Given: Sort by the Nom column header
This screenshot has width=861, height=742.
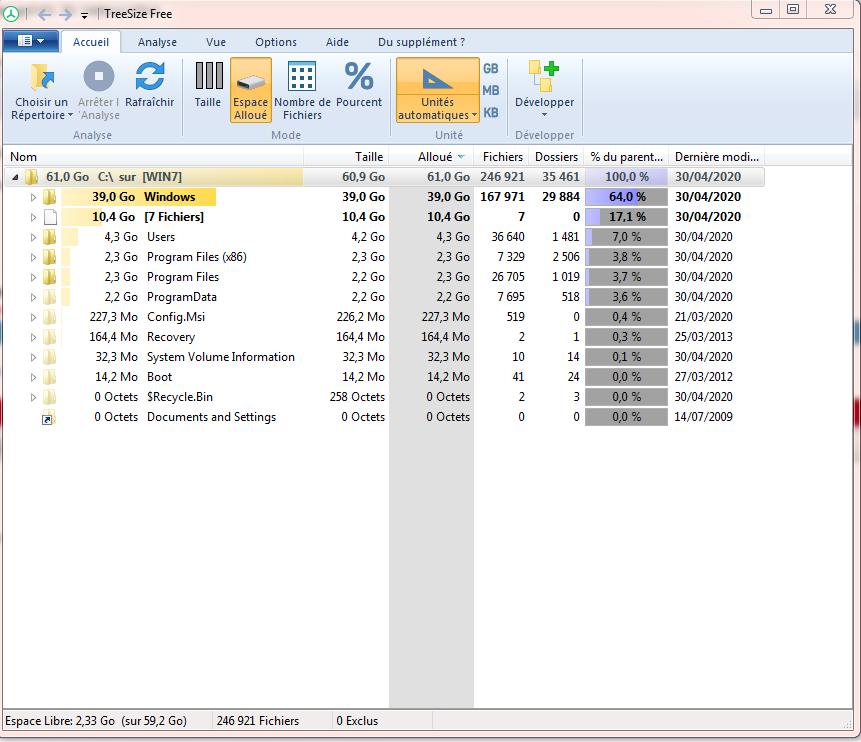Looking at the screenshot, I should (x=154, y=157).
